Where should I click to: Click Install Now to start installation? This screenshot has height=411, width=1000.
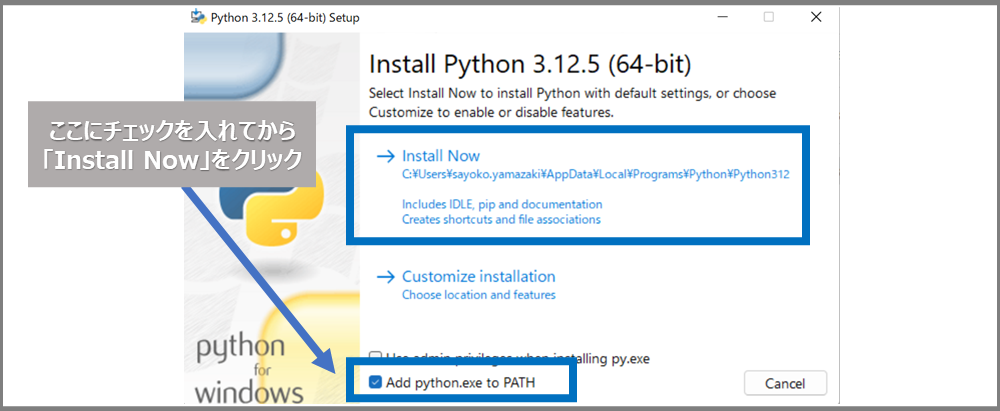[441, 156]
